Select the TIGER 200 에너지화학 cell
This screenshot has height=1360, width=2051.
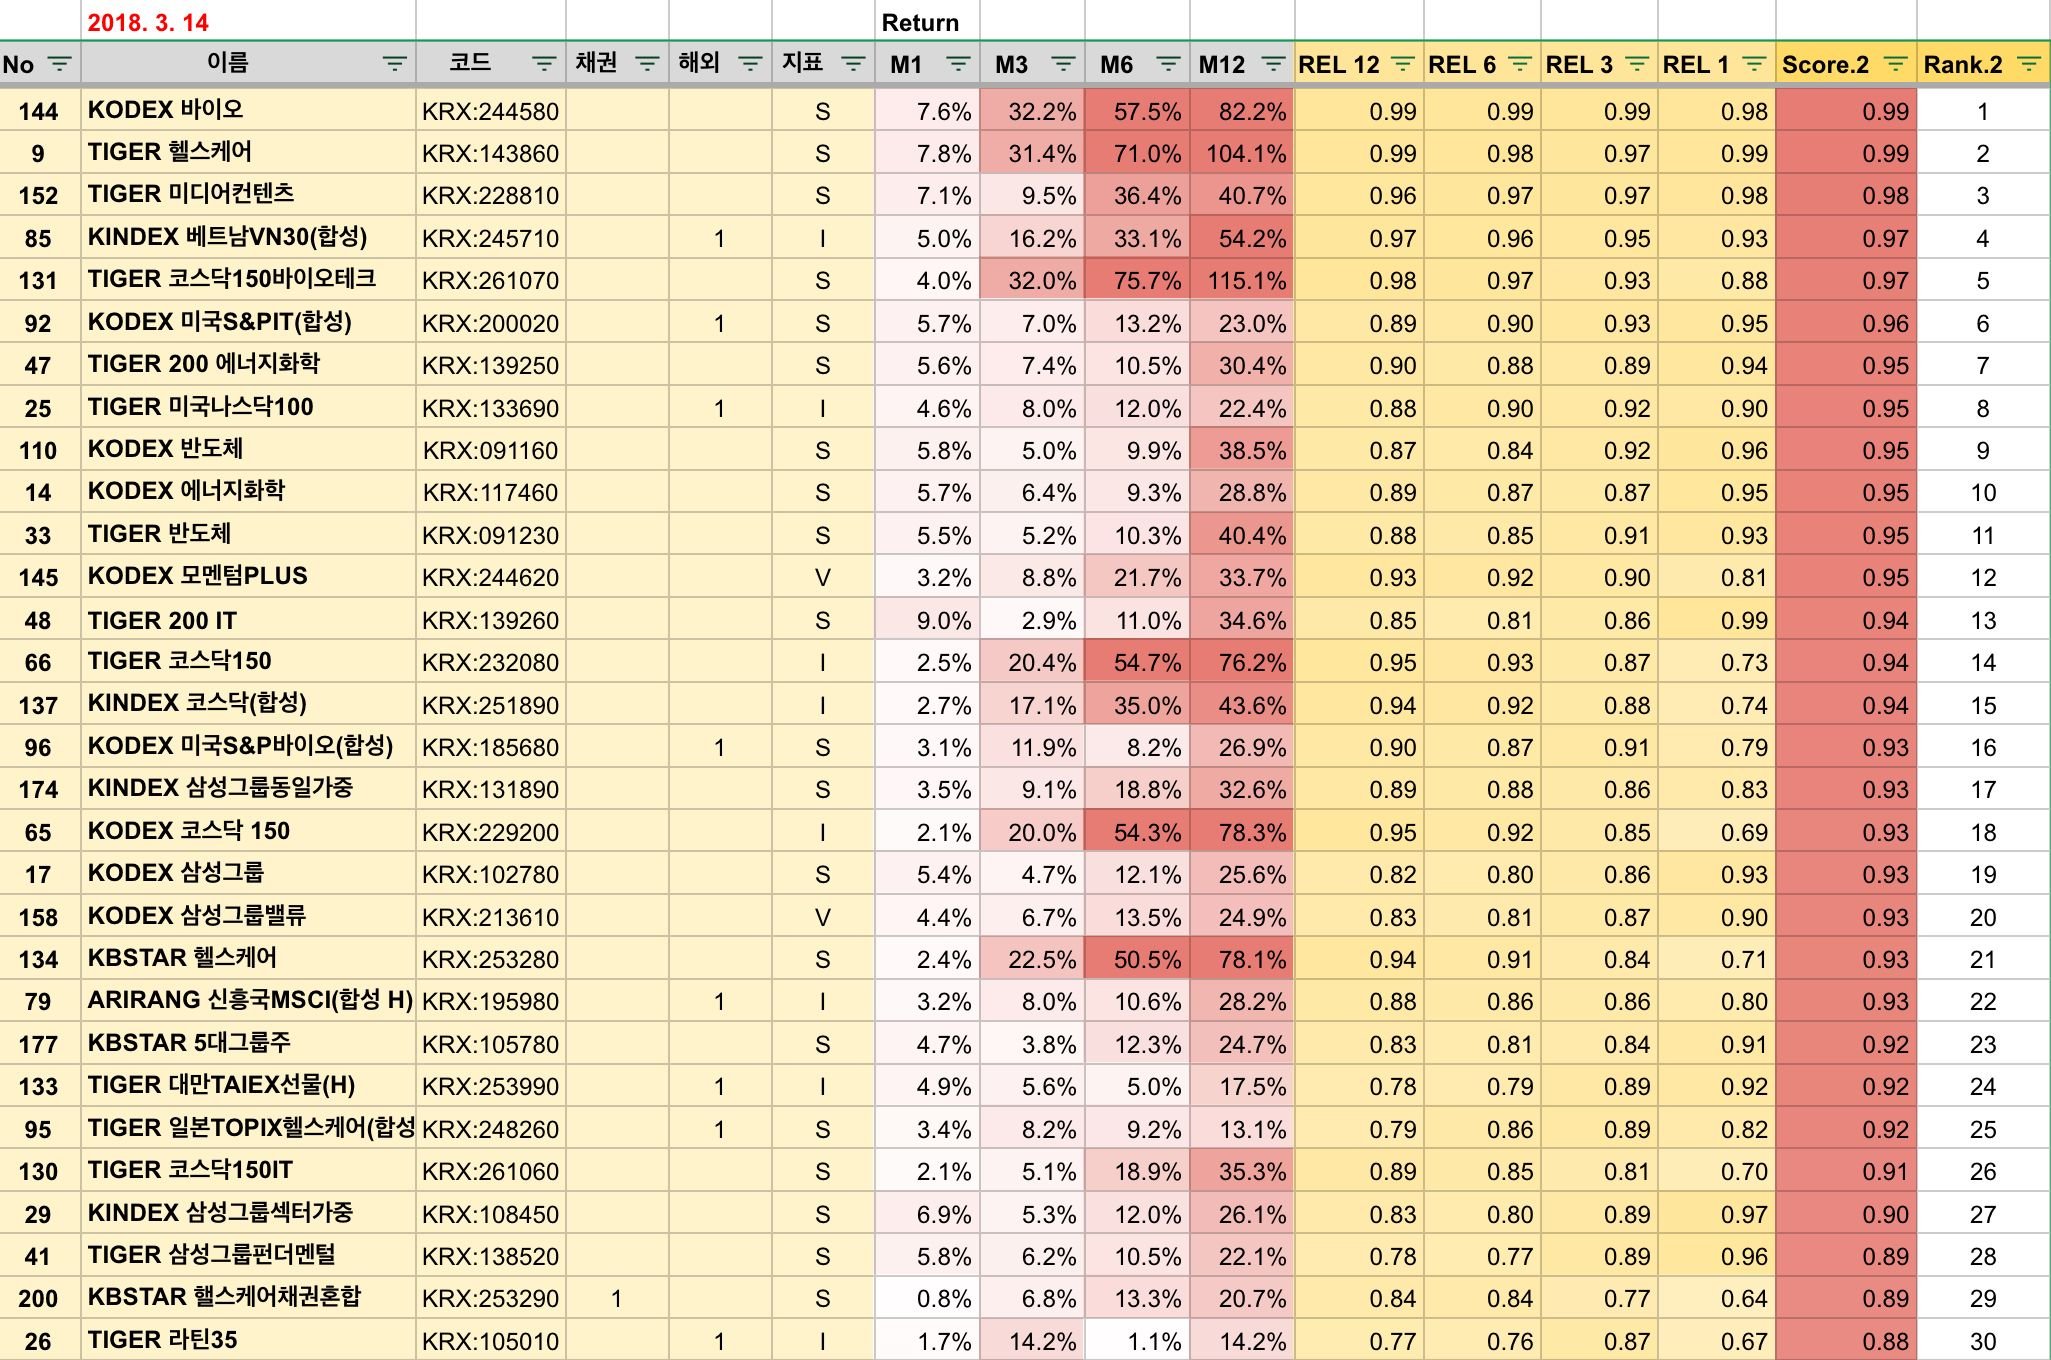coord(248,365)
